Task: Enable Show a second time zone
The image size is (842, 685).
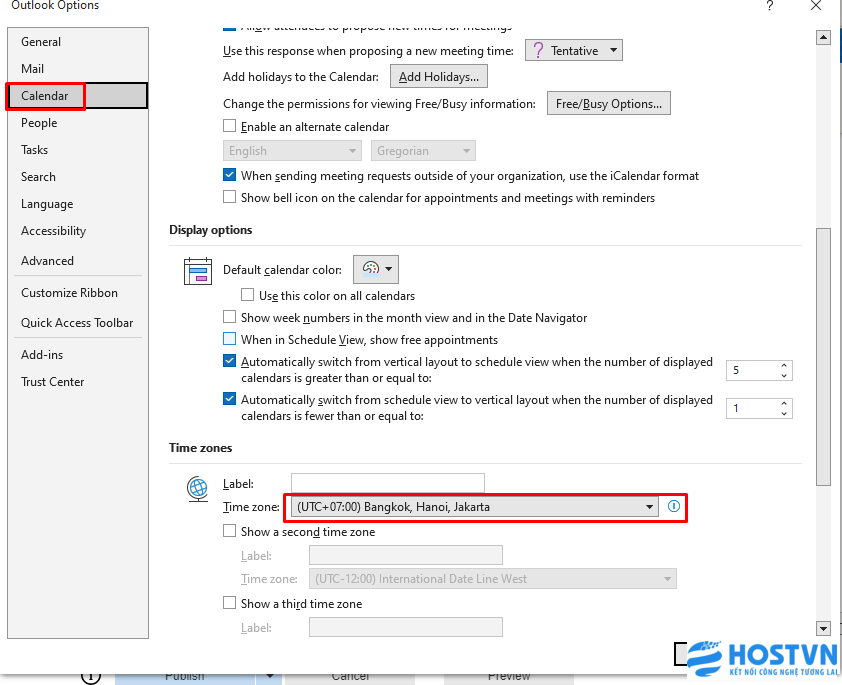Action: [x=229, y=531]
